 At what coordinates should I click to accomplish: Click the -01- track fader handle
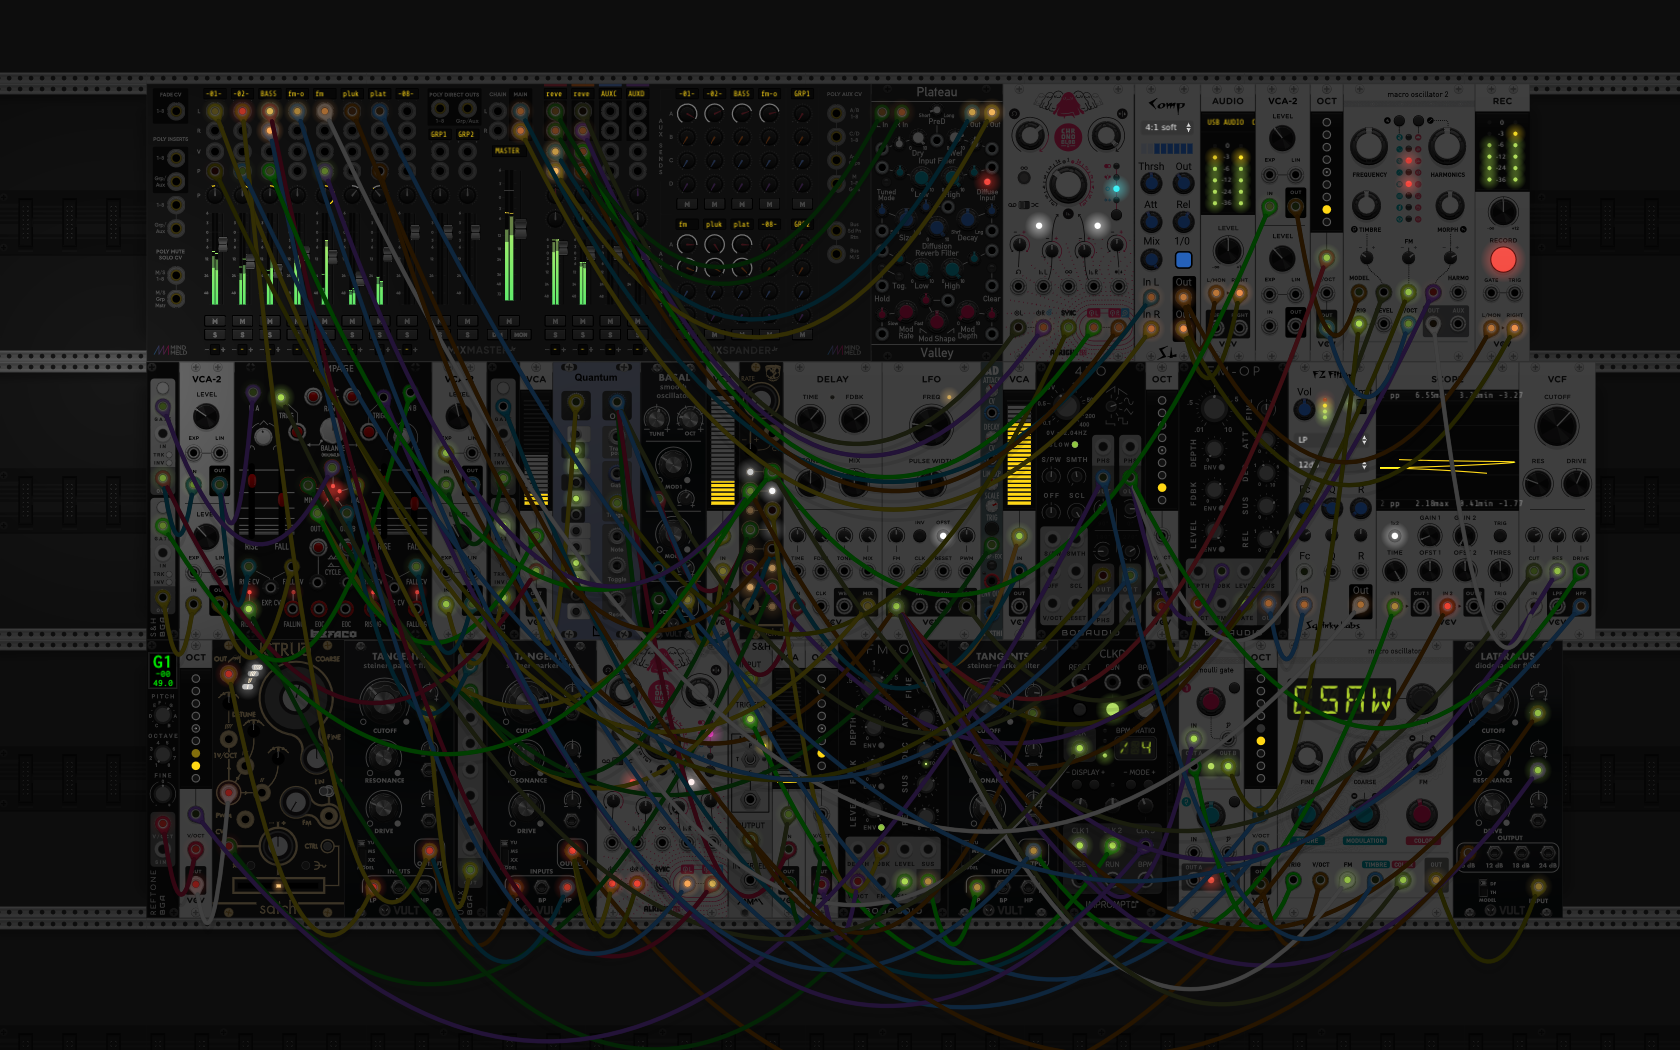(x=223, y=245)
